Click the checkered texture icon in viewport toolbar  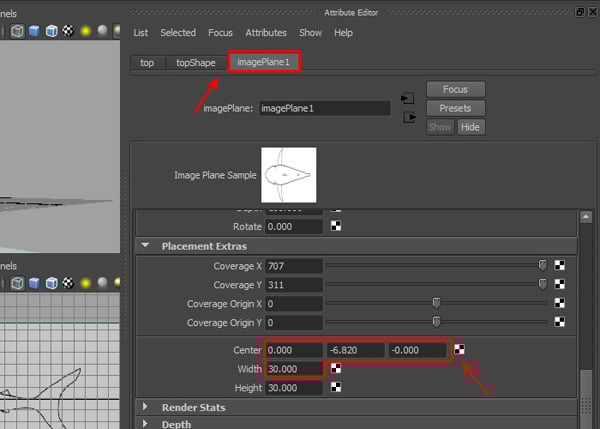pos(67,31)
